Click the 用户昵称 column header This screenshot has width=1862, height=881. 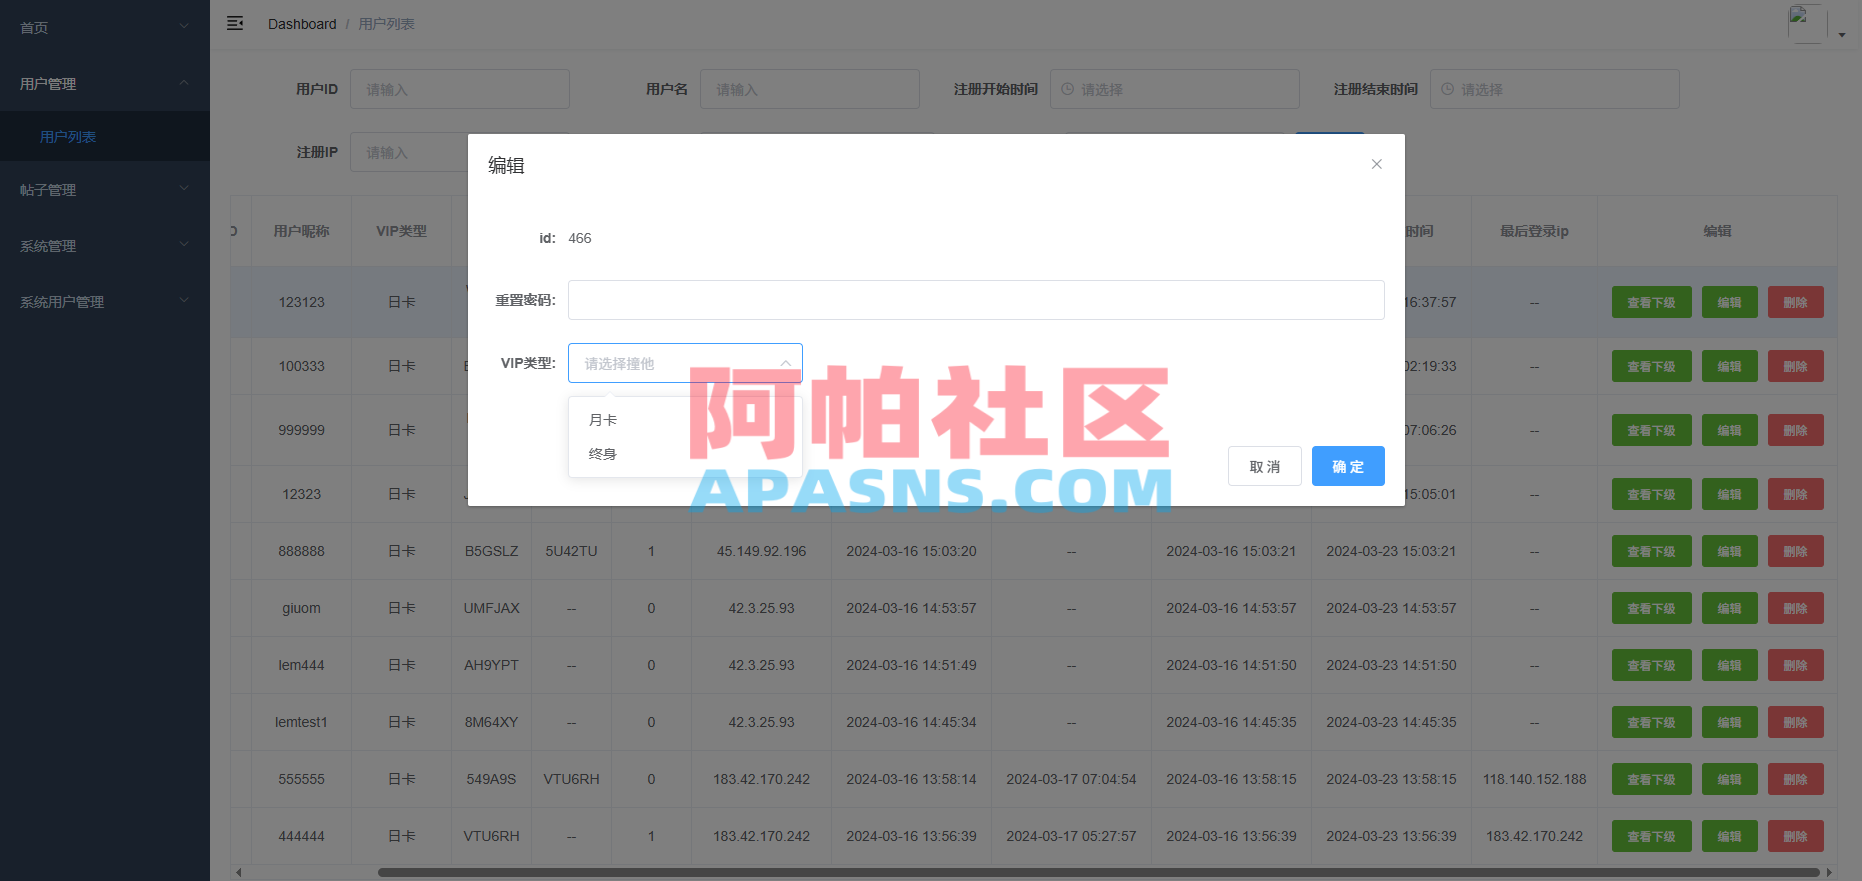coord(301,231)
